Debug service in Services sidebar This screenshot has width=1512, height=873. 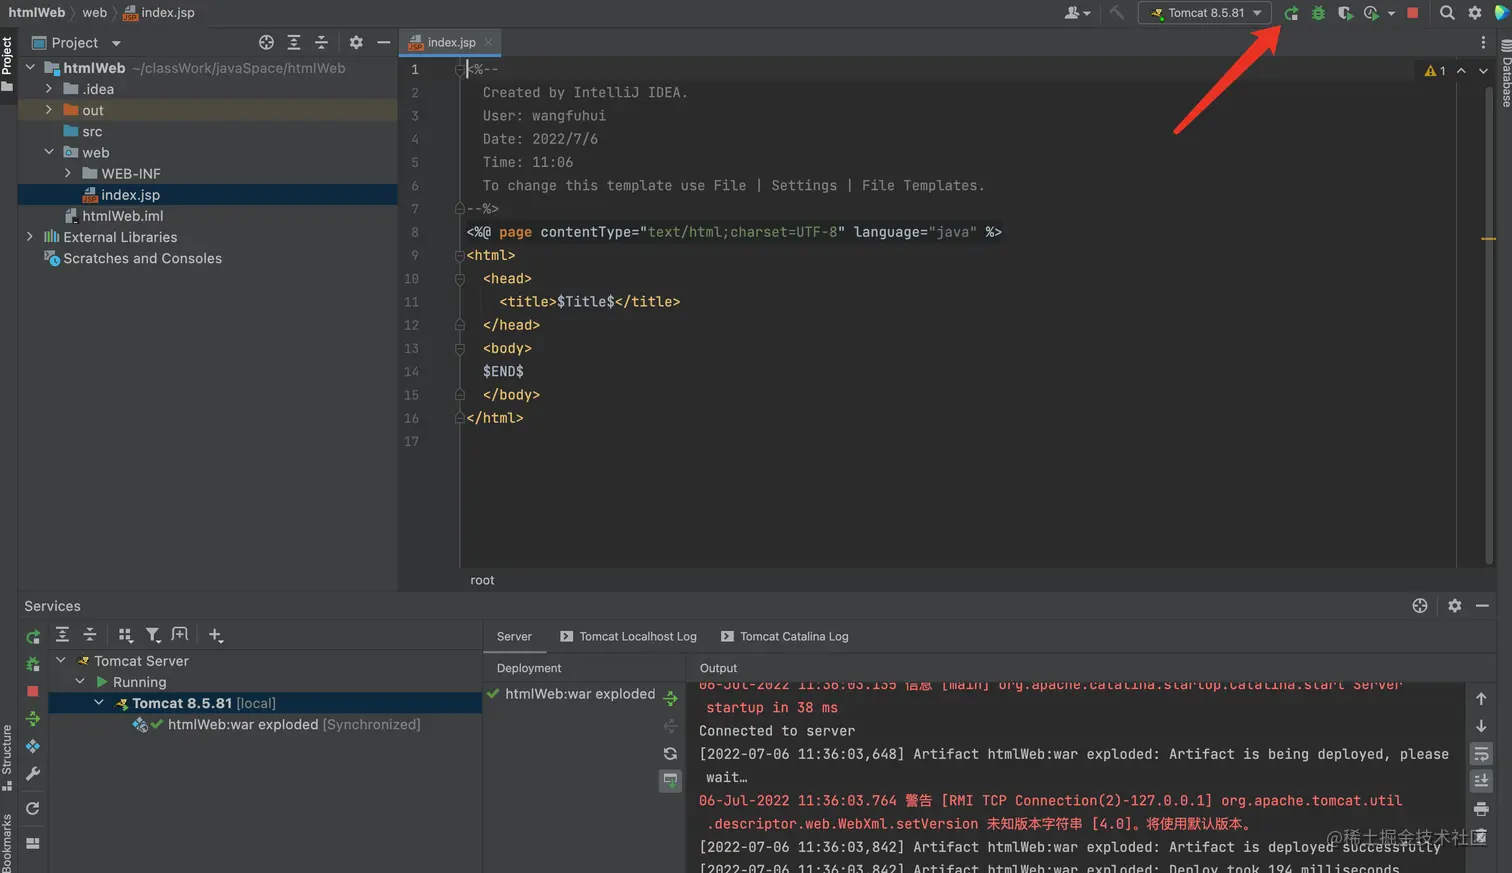tap(33, 664)
